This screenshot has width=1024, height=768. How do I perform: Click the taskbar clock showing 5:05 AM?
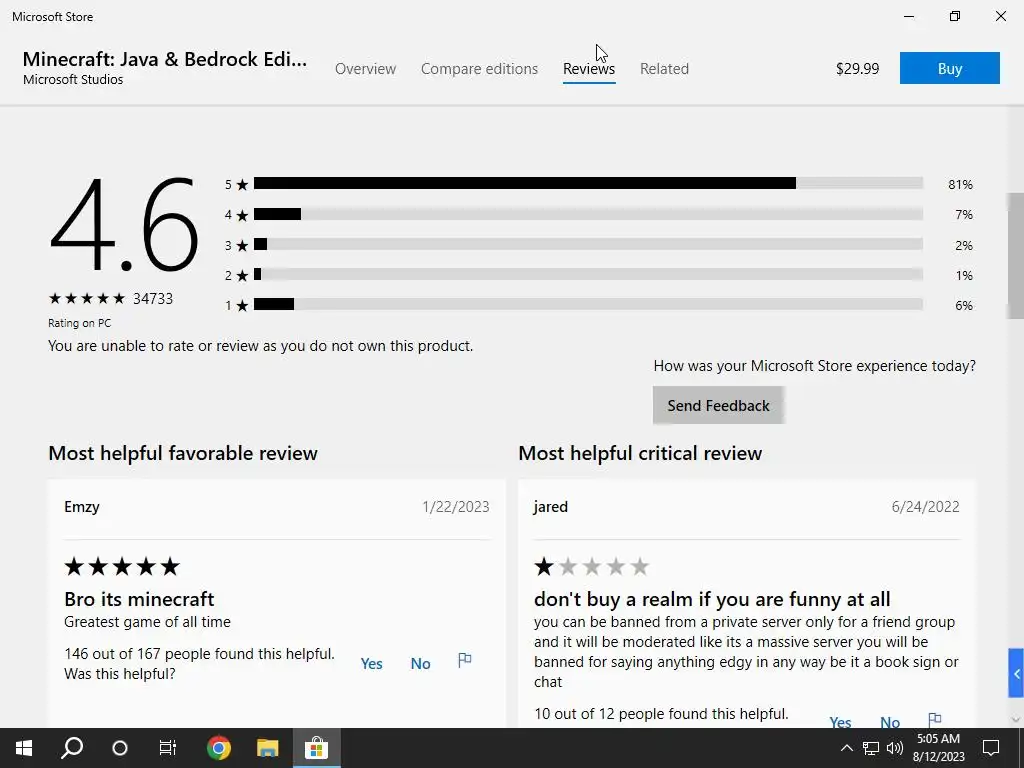tap(938, 748)
